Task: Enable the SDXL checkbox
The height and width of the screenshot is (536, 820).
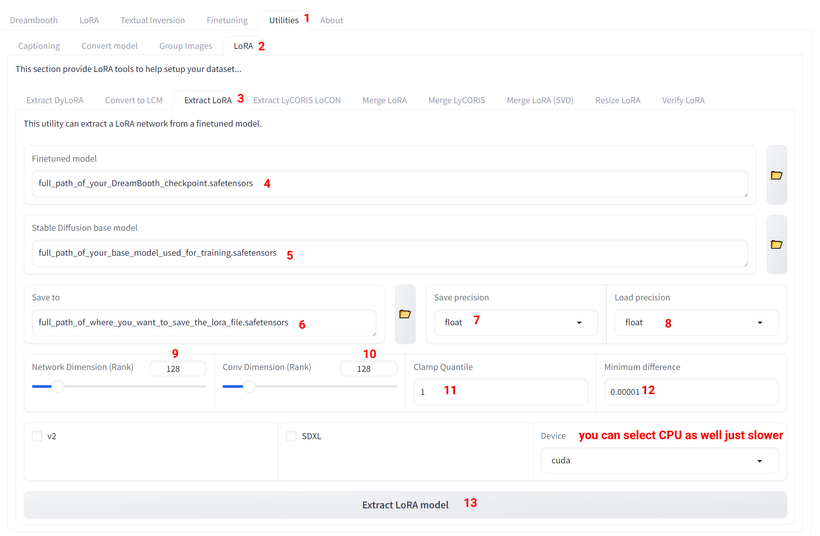Action: [x=291, y=436]
